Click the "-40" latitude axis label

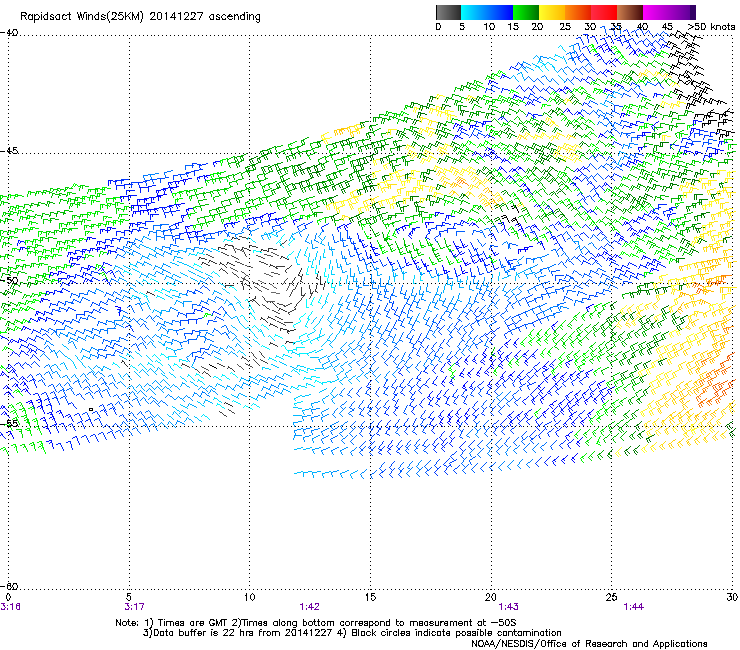click(x=9, y=32)
